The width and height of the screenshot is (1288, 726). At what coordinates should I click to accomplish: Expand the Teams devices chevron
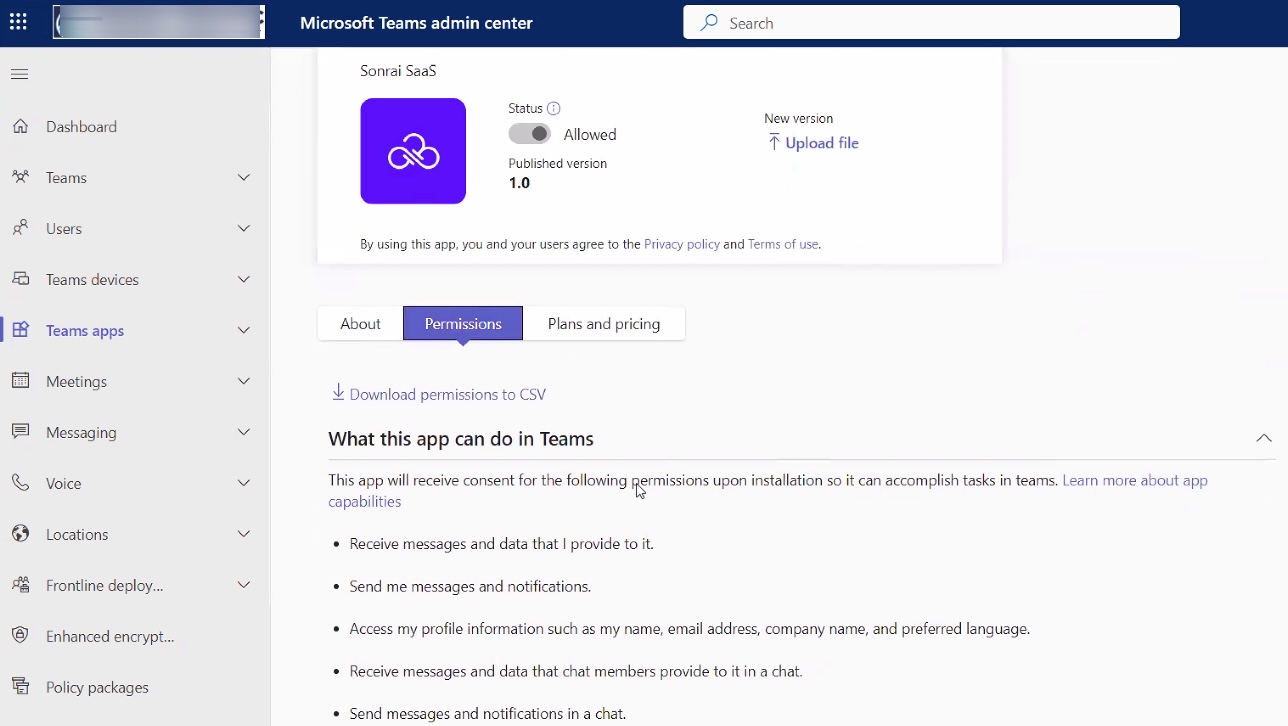(244, 279)
